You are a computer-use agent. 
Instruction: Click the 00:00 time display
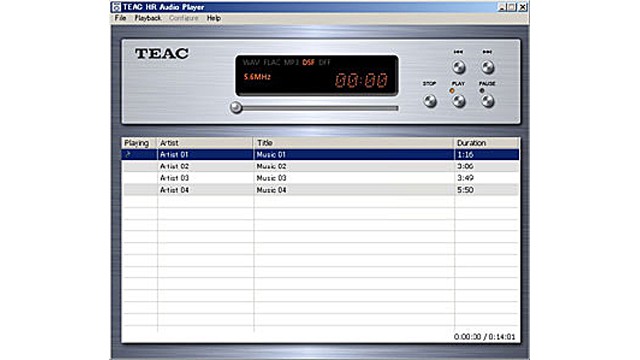(361, 80)
